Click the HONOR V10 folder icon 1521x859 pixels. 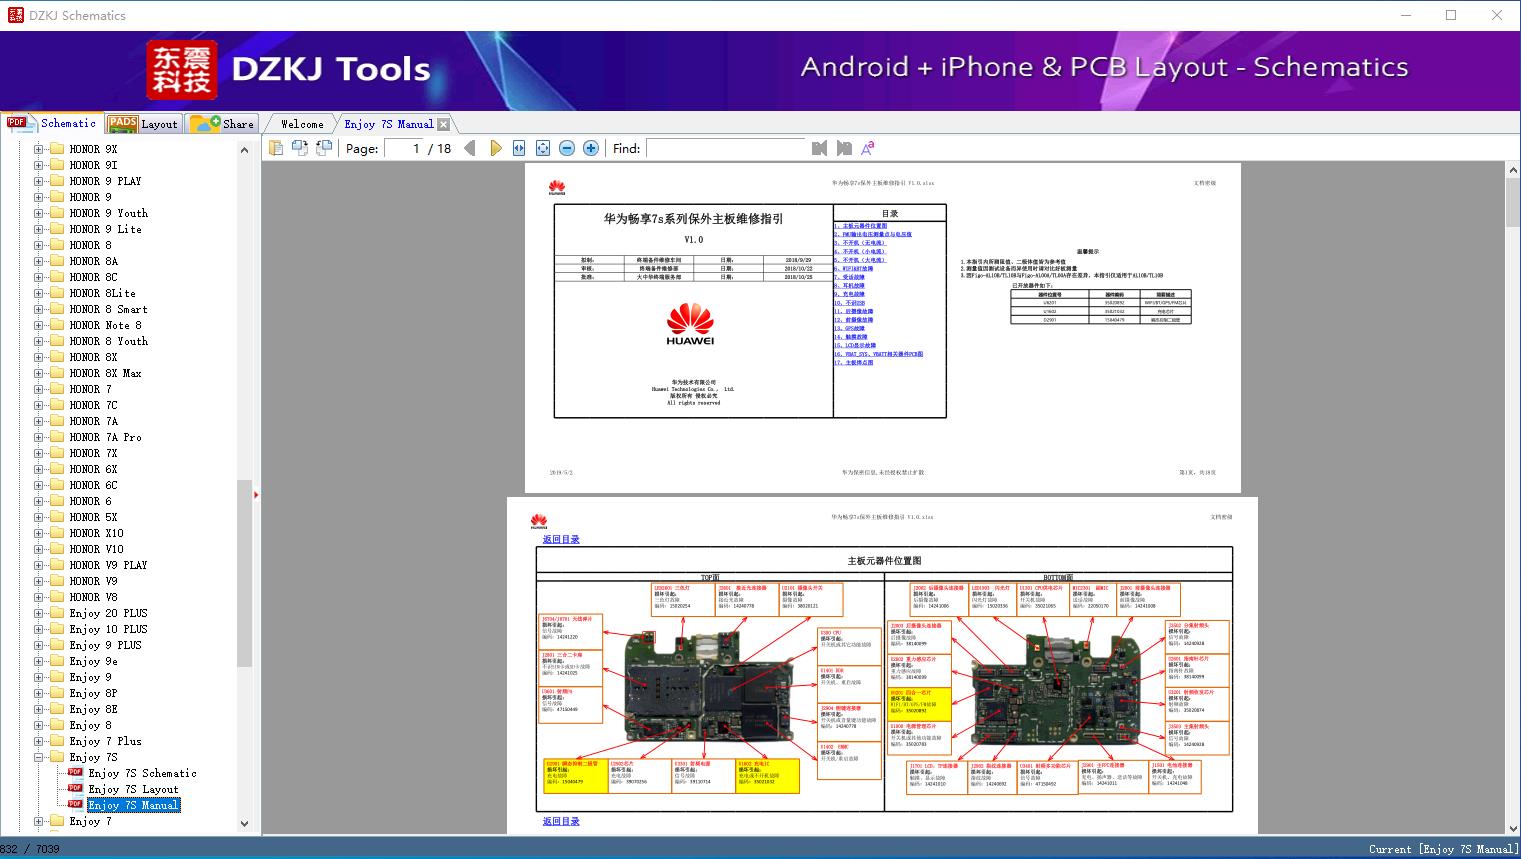[x=57, y=549]
